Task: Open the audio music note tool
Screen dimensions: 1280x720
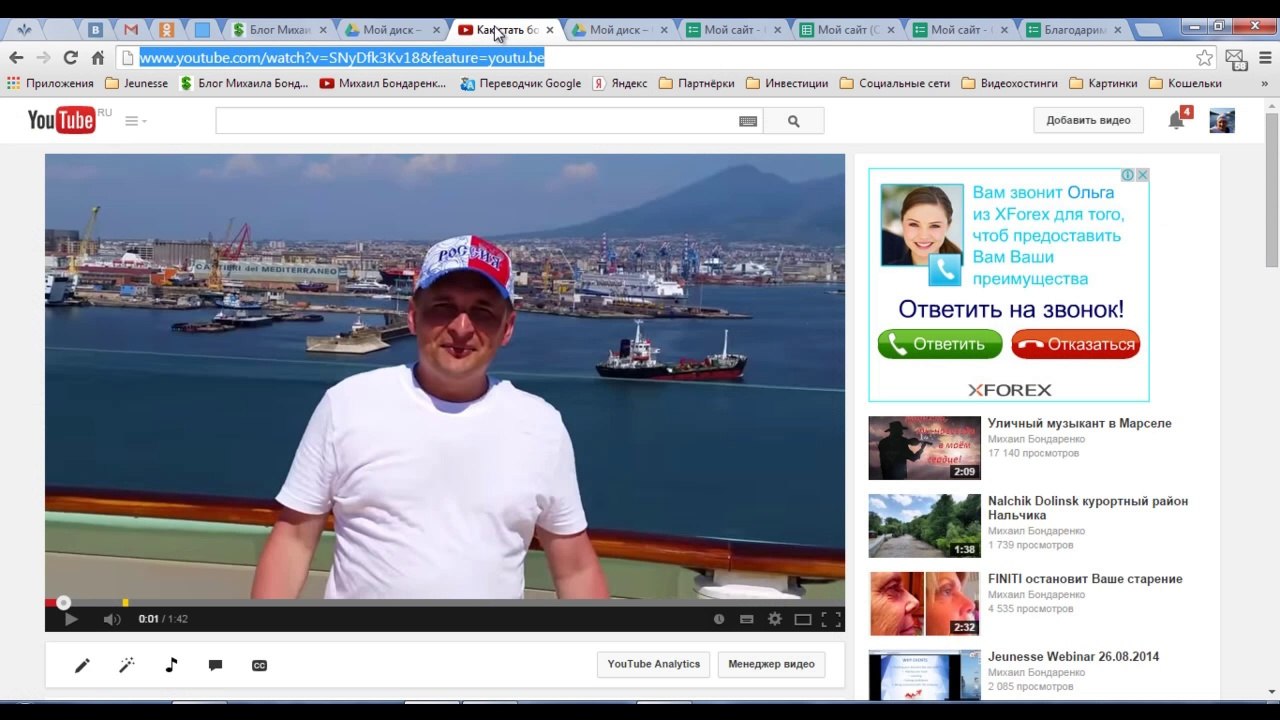Action: [x=171, y=665]
